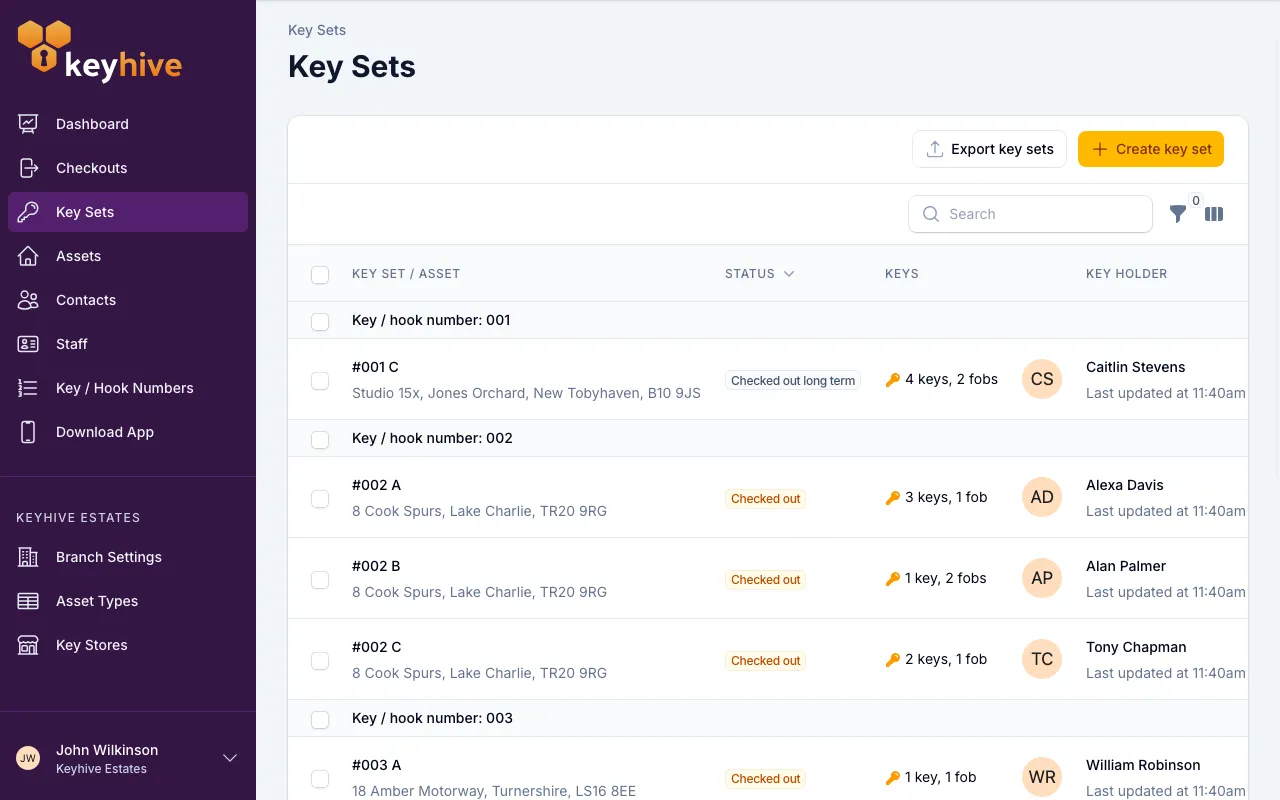Open the column visibility icon
The image size is (1280, 800).
tap(1214, 214)
